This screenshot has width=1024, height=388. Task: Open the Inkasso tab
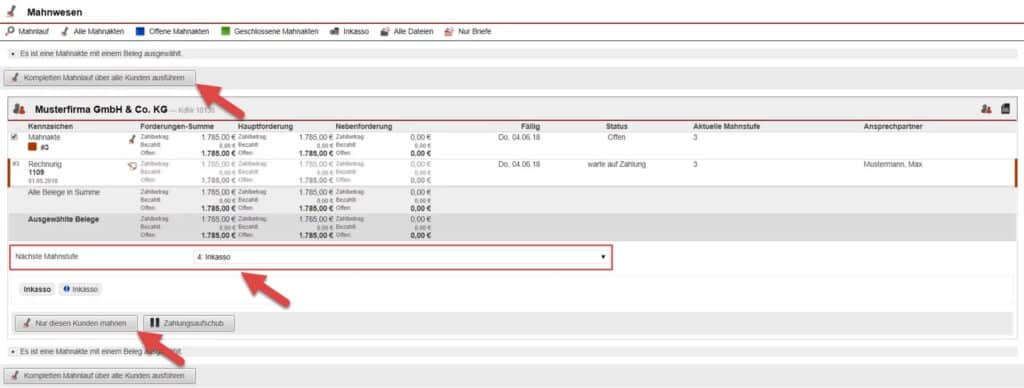pyautogui.click(x=349, y=31)
